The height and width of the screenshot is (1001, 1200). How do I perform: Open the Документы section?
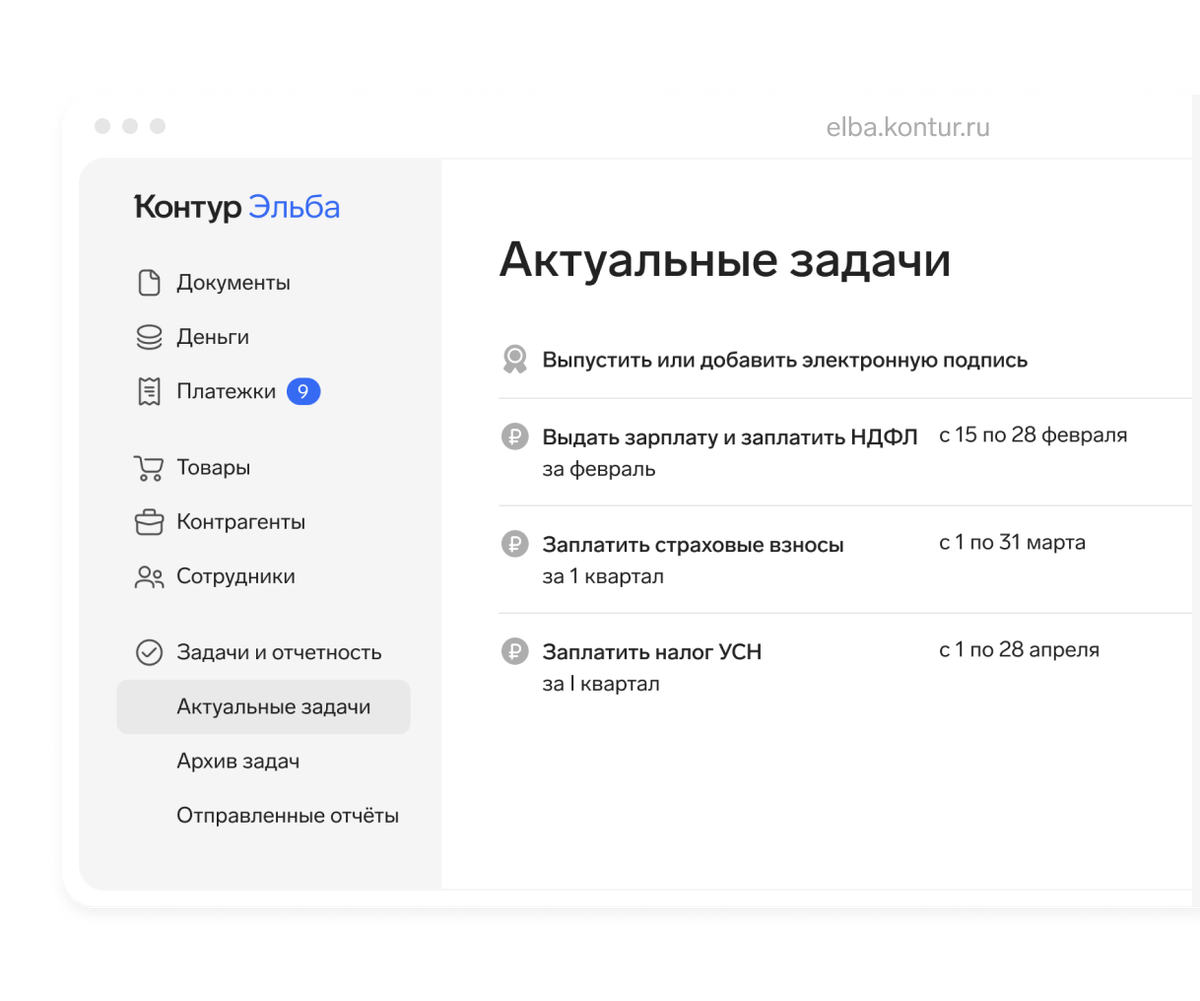pyautogui.click(x=233, y=283)
